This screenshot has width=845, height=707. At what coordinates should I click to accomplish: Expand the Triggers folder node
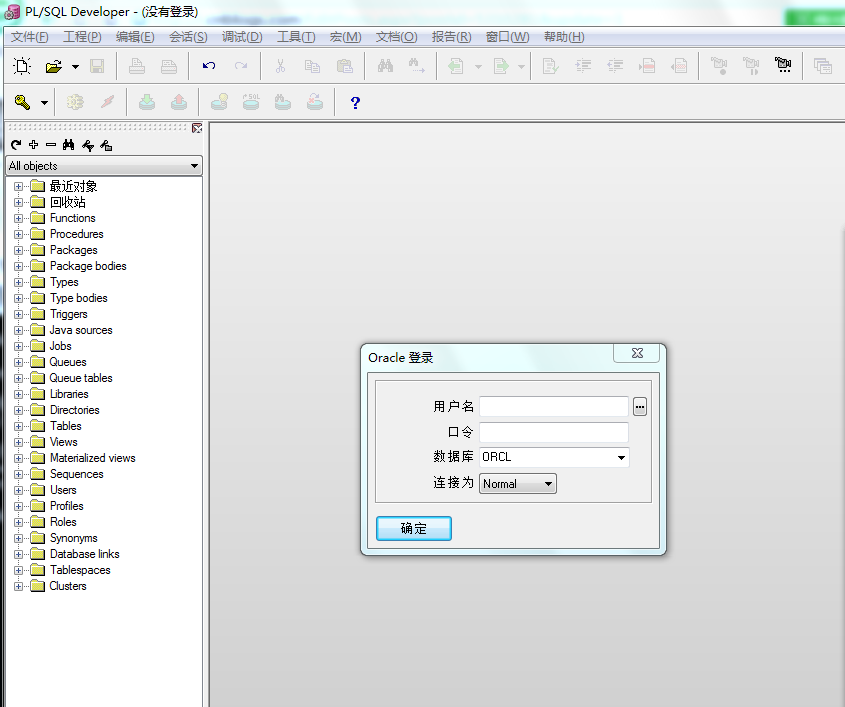tap(18, 314)
